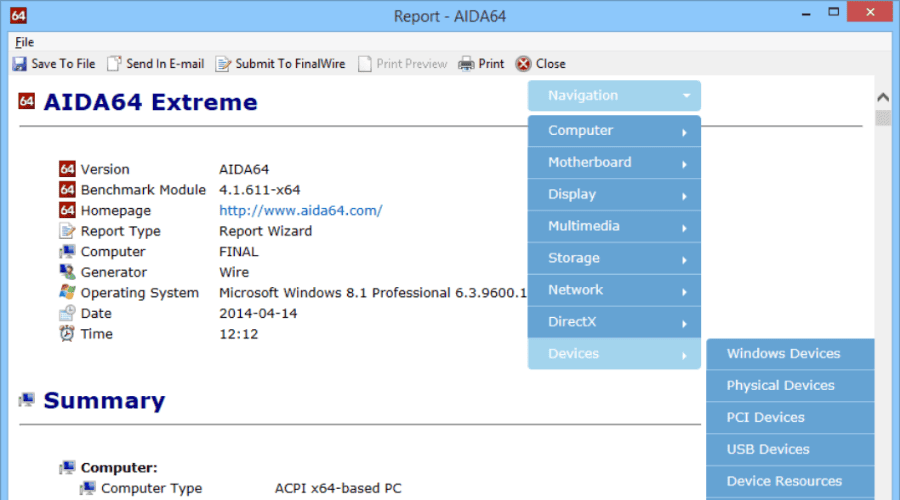Click the AIDA64 logo beside AIDA64 Extreme heading

tap(26, 101)
